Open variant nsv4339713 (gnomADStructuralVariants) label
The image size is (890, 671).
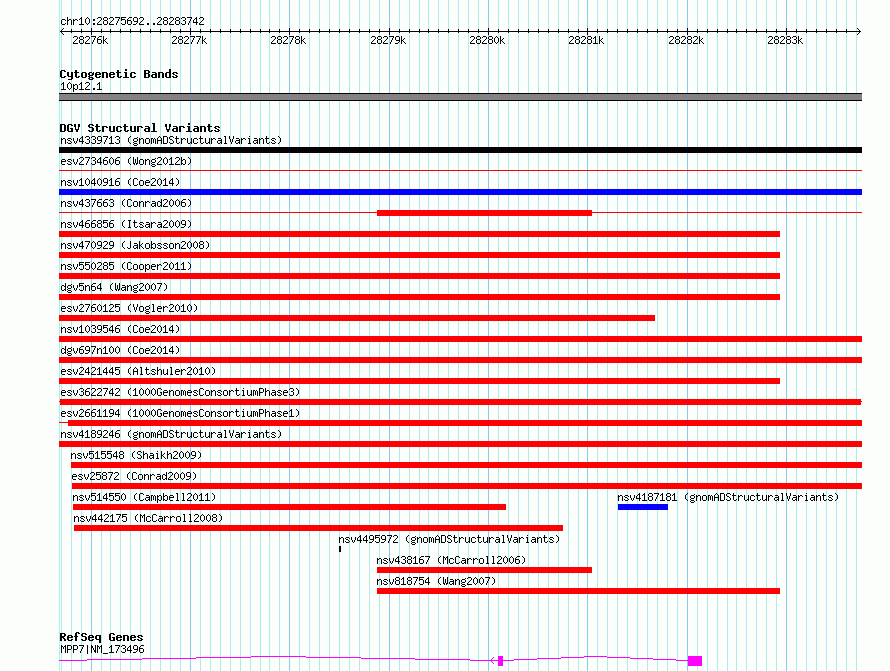171,140
